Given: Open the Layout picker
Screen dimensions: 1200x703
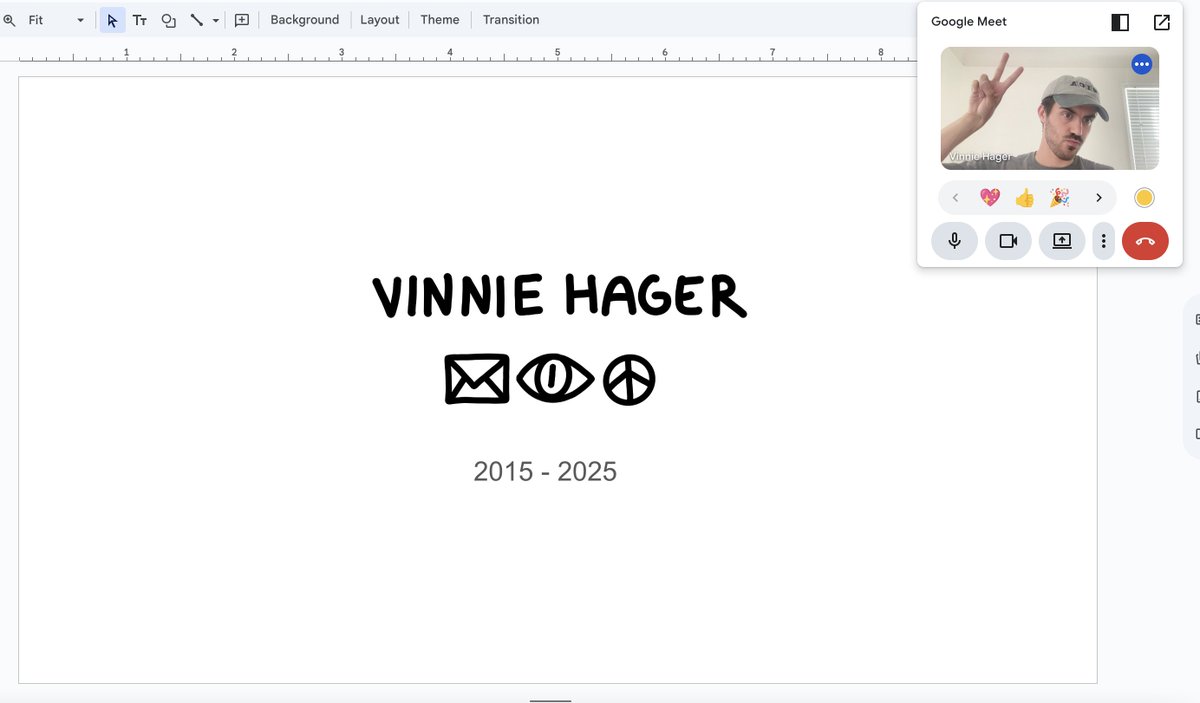Looking at the screenshot, I should pos(379,19).
